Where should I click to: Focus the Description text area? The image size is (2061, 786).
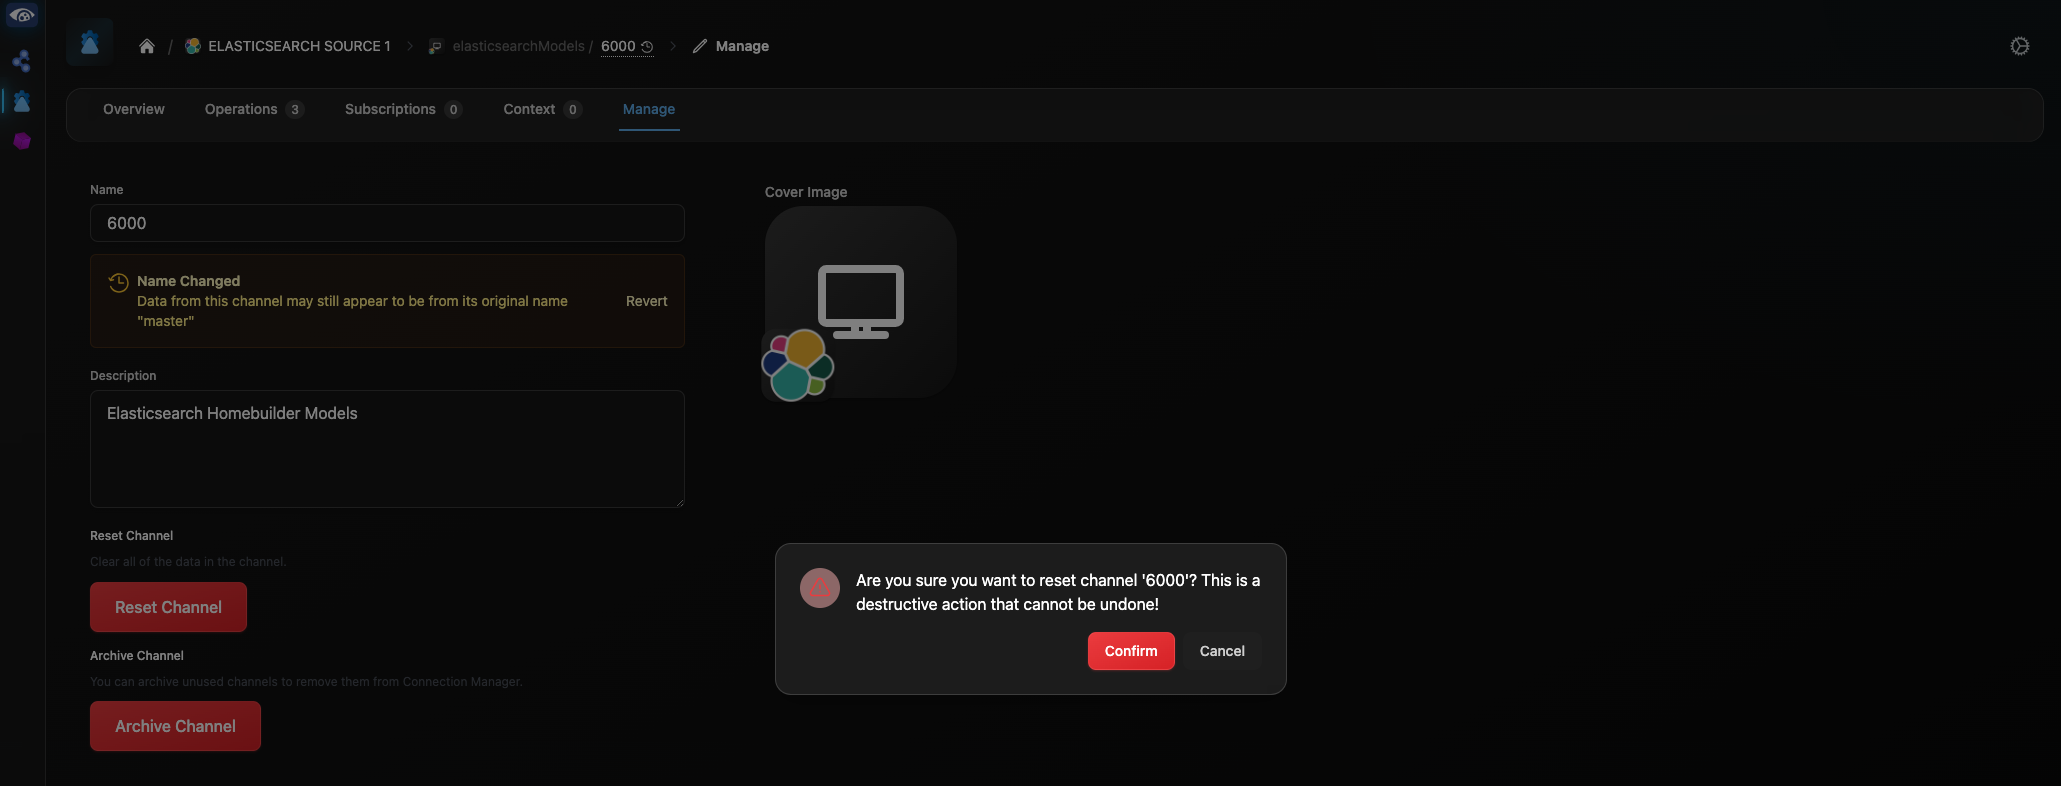point(387,448)
